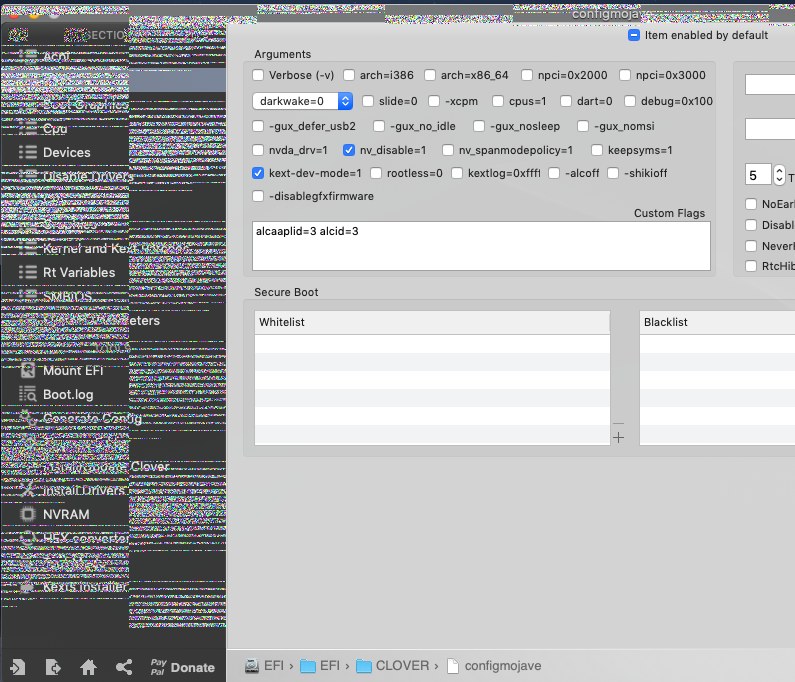Click the PayPal Donate button
Viewport: 795px width, 682px height.
[x=183, y=667]
